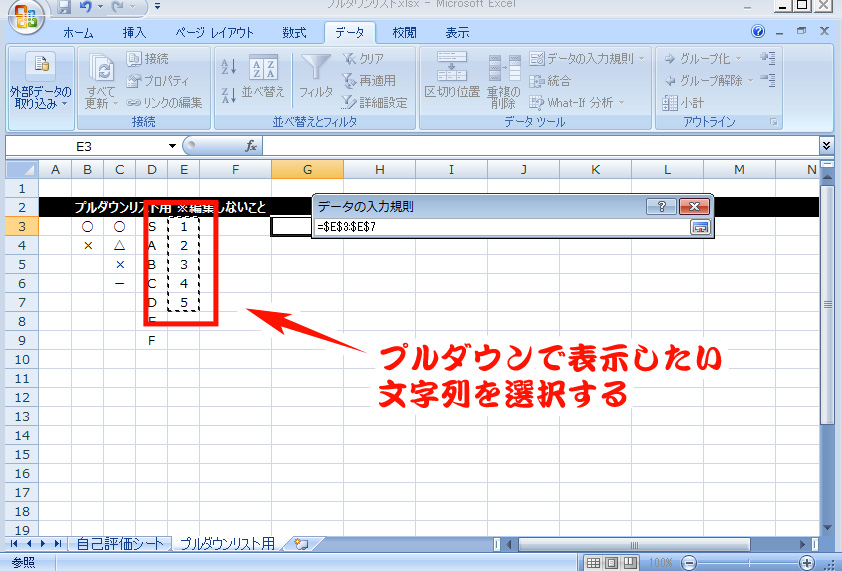Open the ページ レイアウト tab
842x571 pixels.
coord(214,33)
